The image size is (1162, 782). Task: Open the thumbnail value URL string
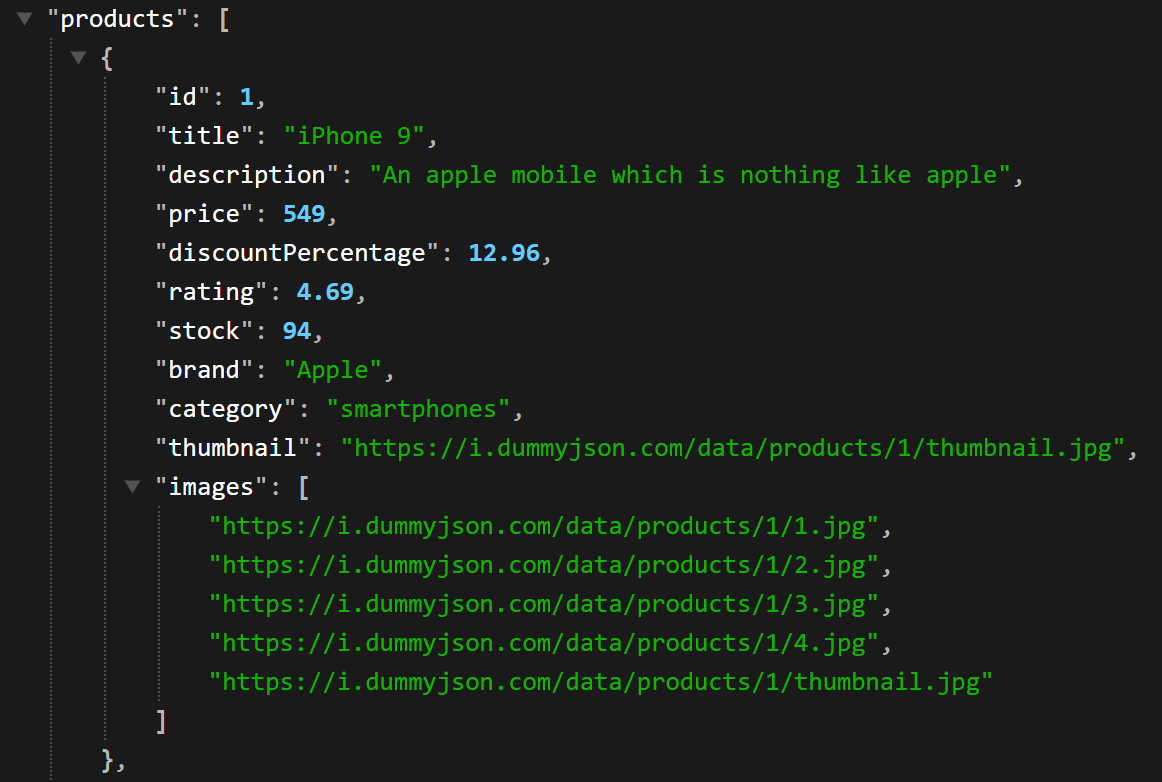click(733, 448)
